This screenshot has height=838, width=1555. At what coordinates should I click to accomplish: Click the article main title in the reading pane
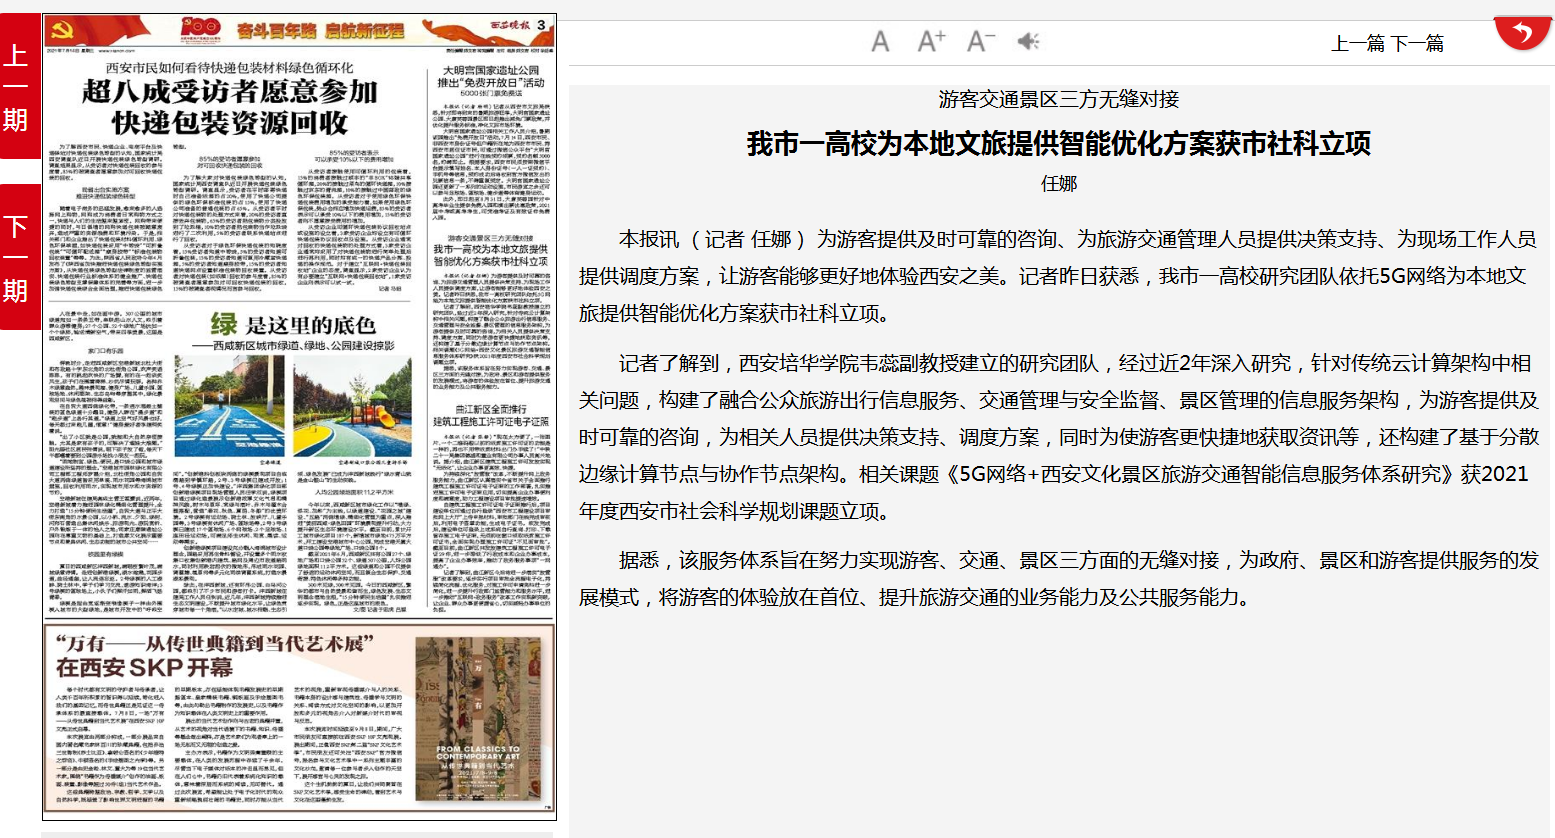pos(1059,144)
